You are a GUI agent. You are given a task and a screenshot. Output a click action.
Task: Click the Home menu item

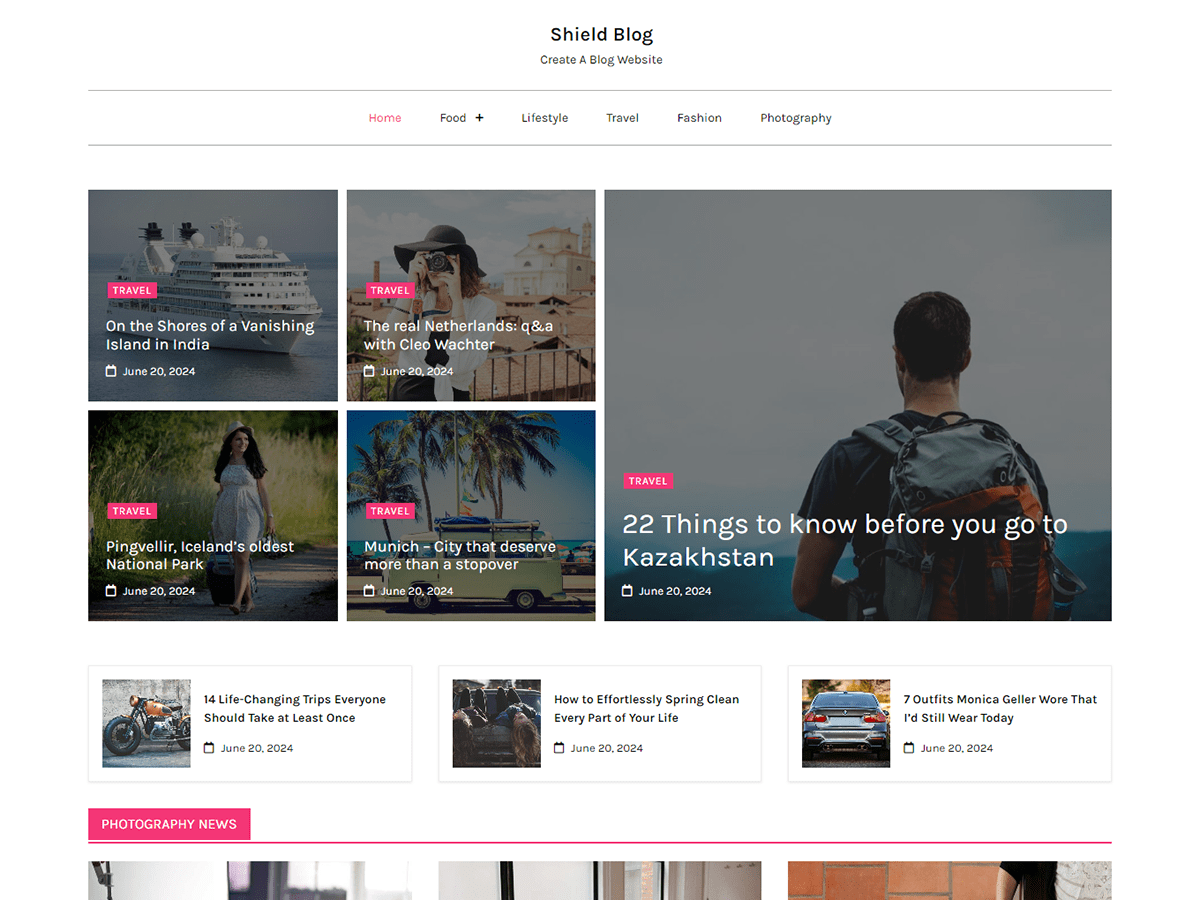tap(385, 117)
